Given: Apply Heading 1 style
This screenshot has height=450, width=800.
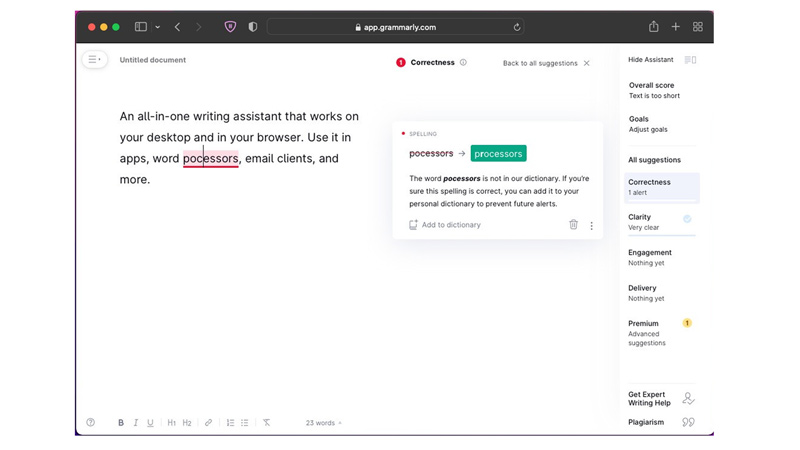Looking at the screenshot, I should click(171, 422).
